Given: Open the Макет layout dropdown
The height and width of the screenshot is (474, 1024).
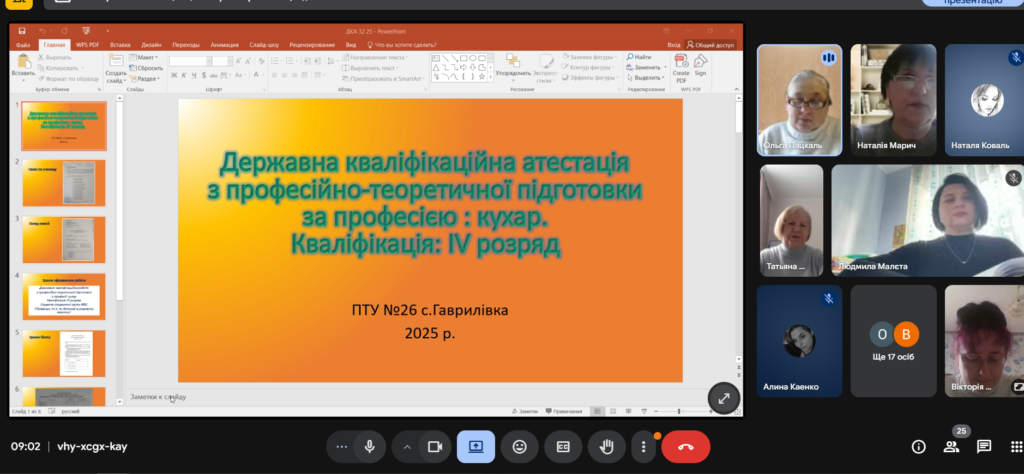Looking at the screenshot, I should pyautogui.click(x=147, y=58).
